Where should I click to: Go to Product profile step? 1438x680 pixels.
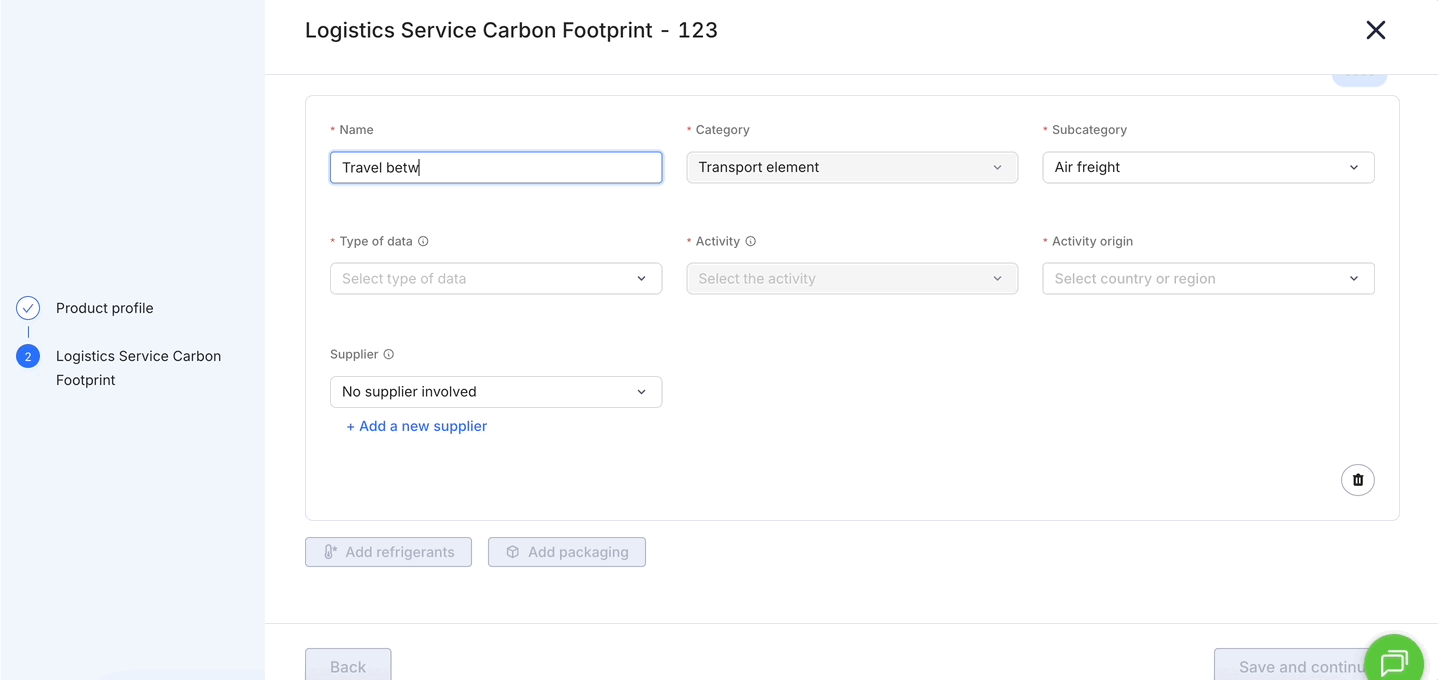[x=105, y=308]
